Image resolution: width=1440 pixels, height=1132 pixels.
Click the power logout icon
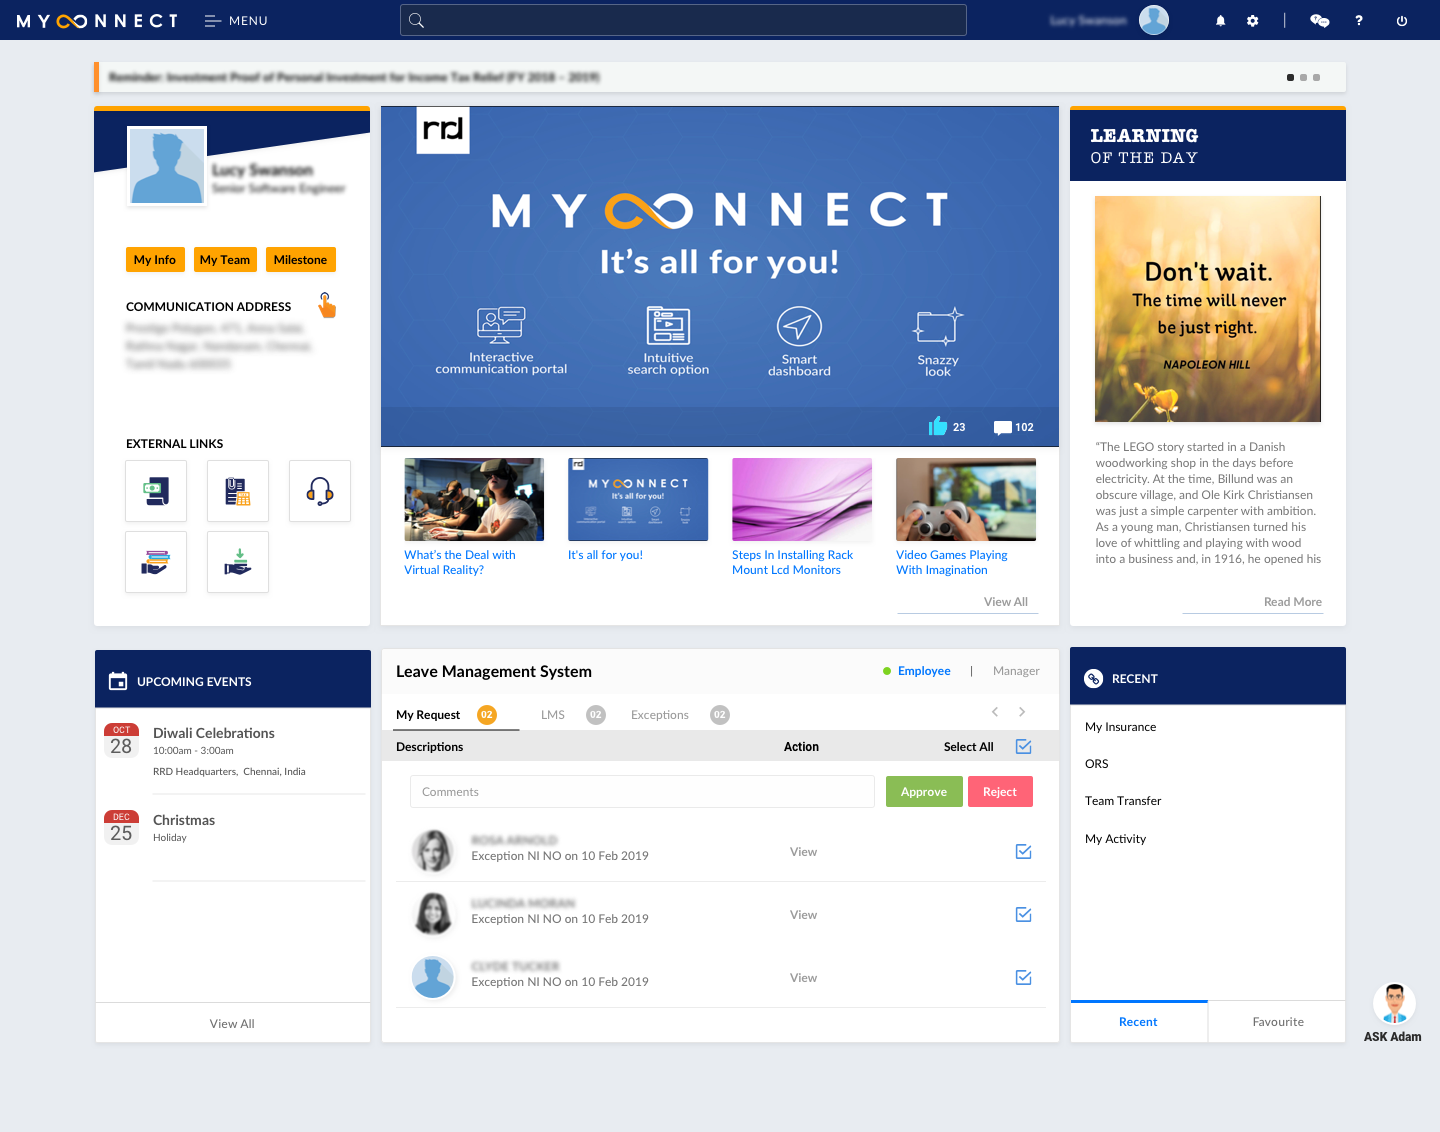click(x=1402, y=20)
